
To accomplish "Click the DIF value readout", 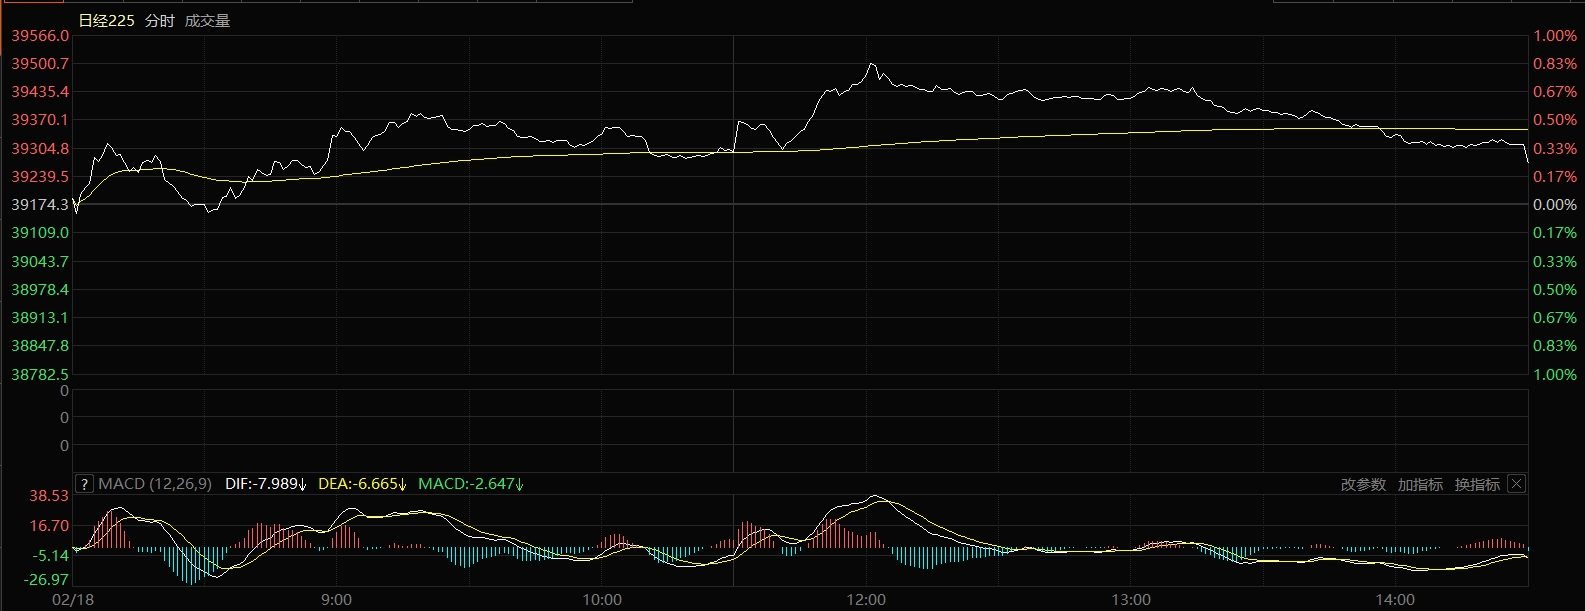I will pyautogui.click(x=265, y=484).
